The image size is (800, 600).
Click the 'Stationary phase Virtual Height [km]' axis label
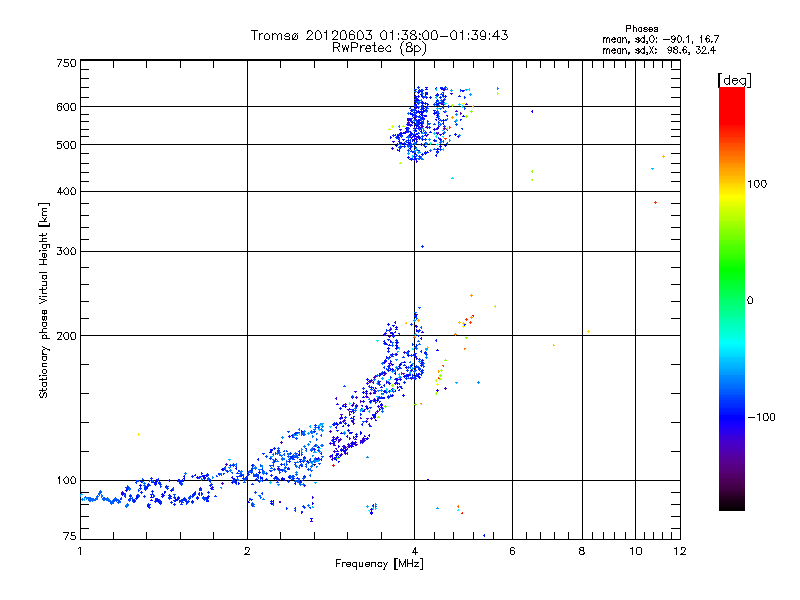(44, 300)
